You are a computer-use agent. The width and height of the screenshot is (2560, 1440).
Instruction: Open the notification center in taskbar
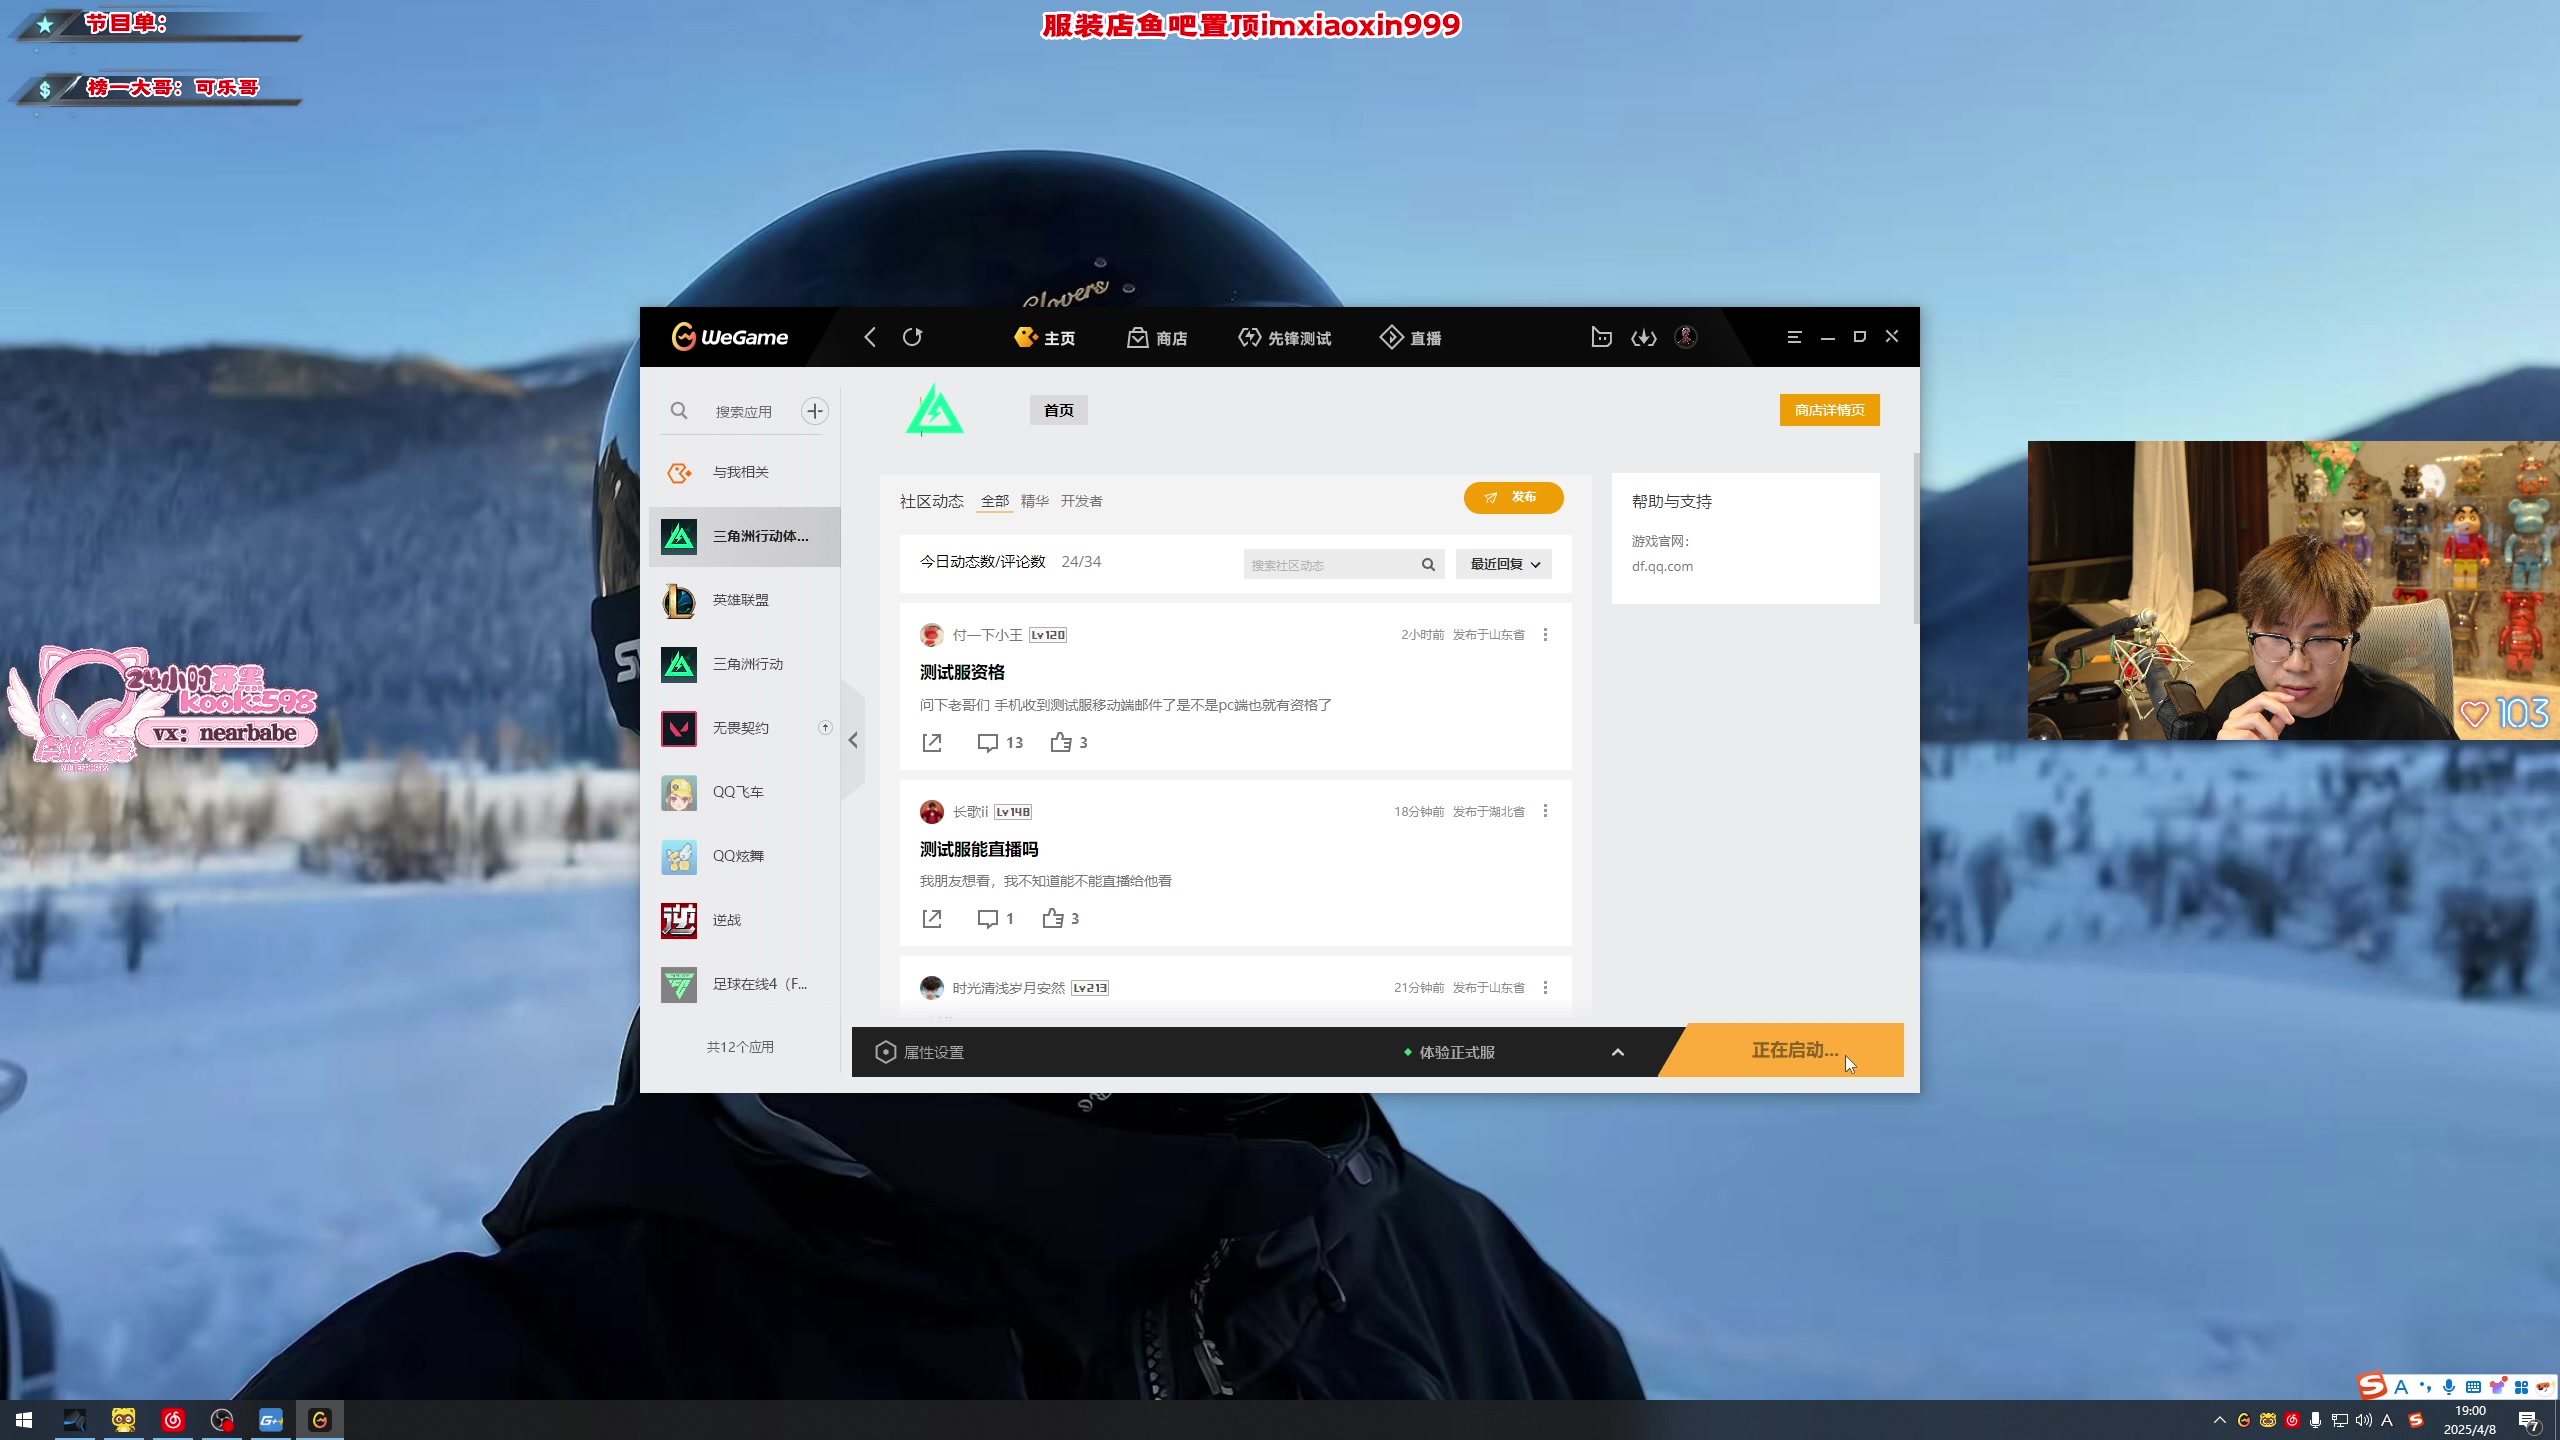click(2529, 1420)
